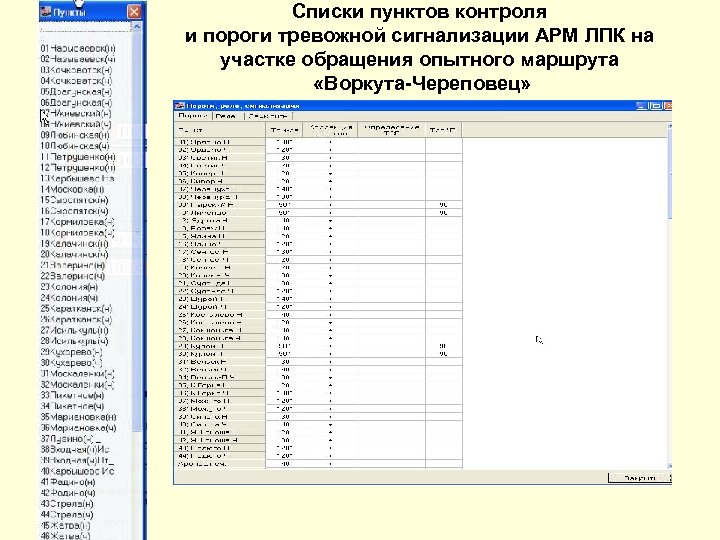Select list item 22 Валерино(ч)
Screen dimensions: 720x540
coord(73,276)
